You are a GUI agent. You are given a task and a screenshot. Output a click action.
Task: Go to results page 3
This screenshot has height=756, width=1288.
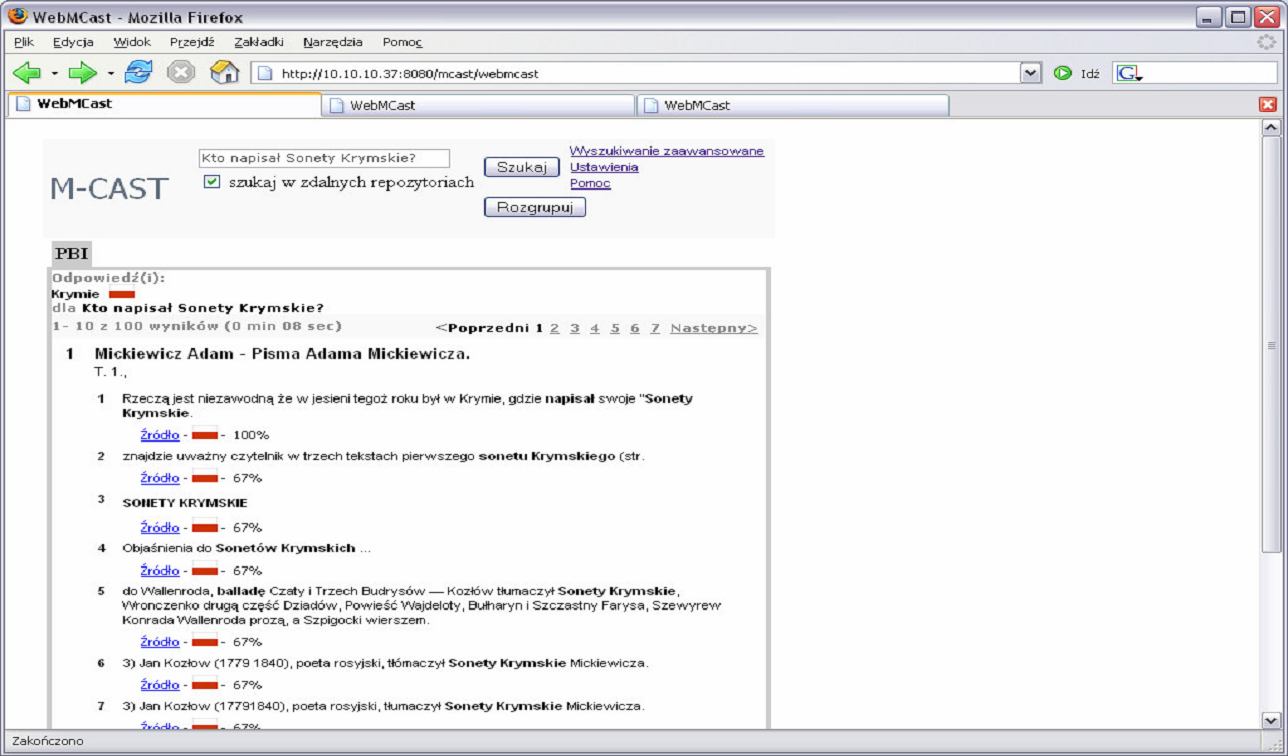pos(574,328)
